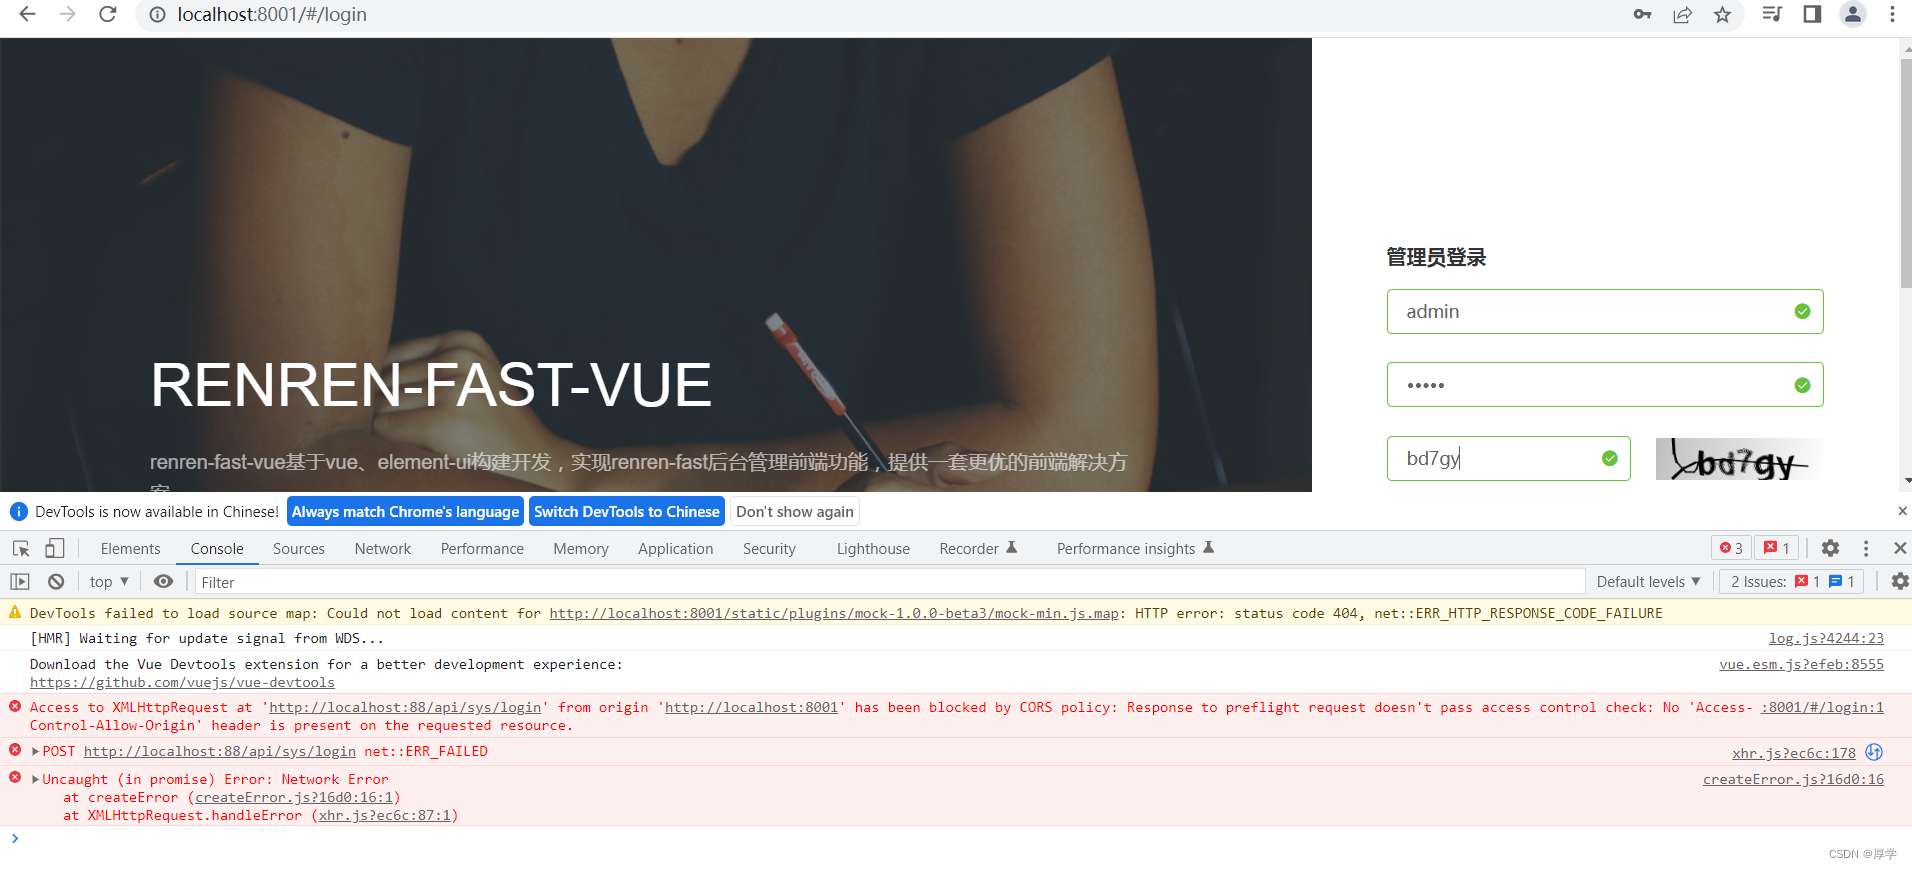Open the Sources tab
The height and width of the screenshot is (869, 1912).
(x=299, y=548)
